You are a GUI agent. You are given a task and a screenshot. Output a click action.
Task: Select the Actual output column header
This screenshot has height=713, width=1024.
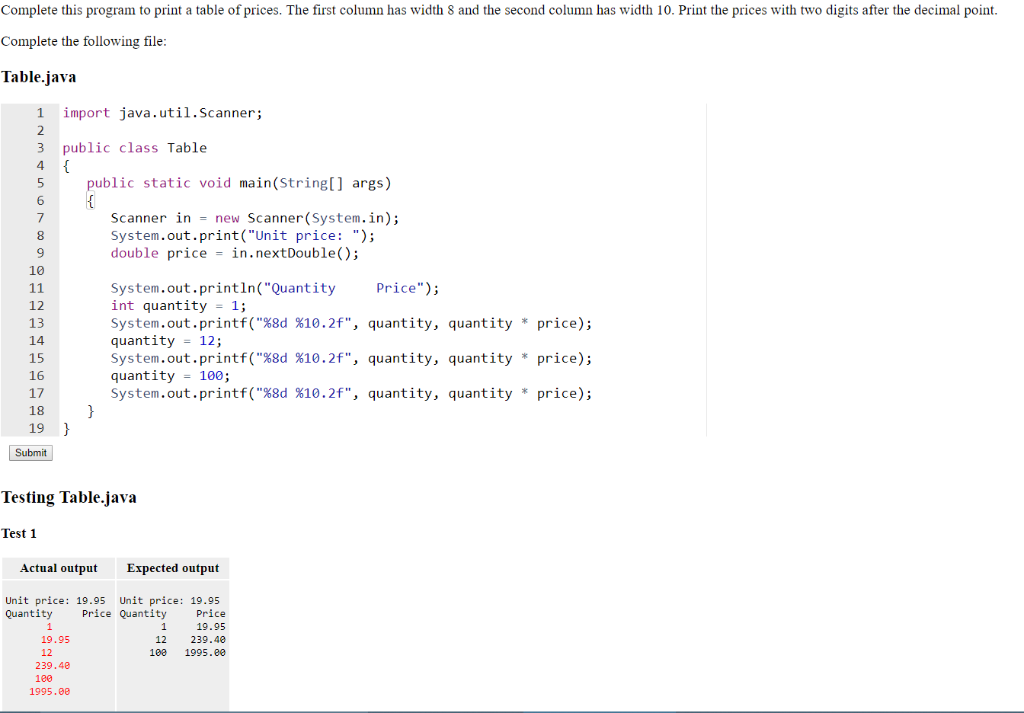58,568
